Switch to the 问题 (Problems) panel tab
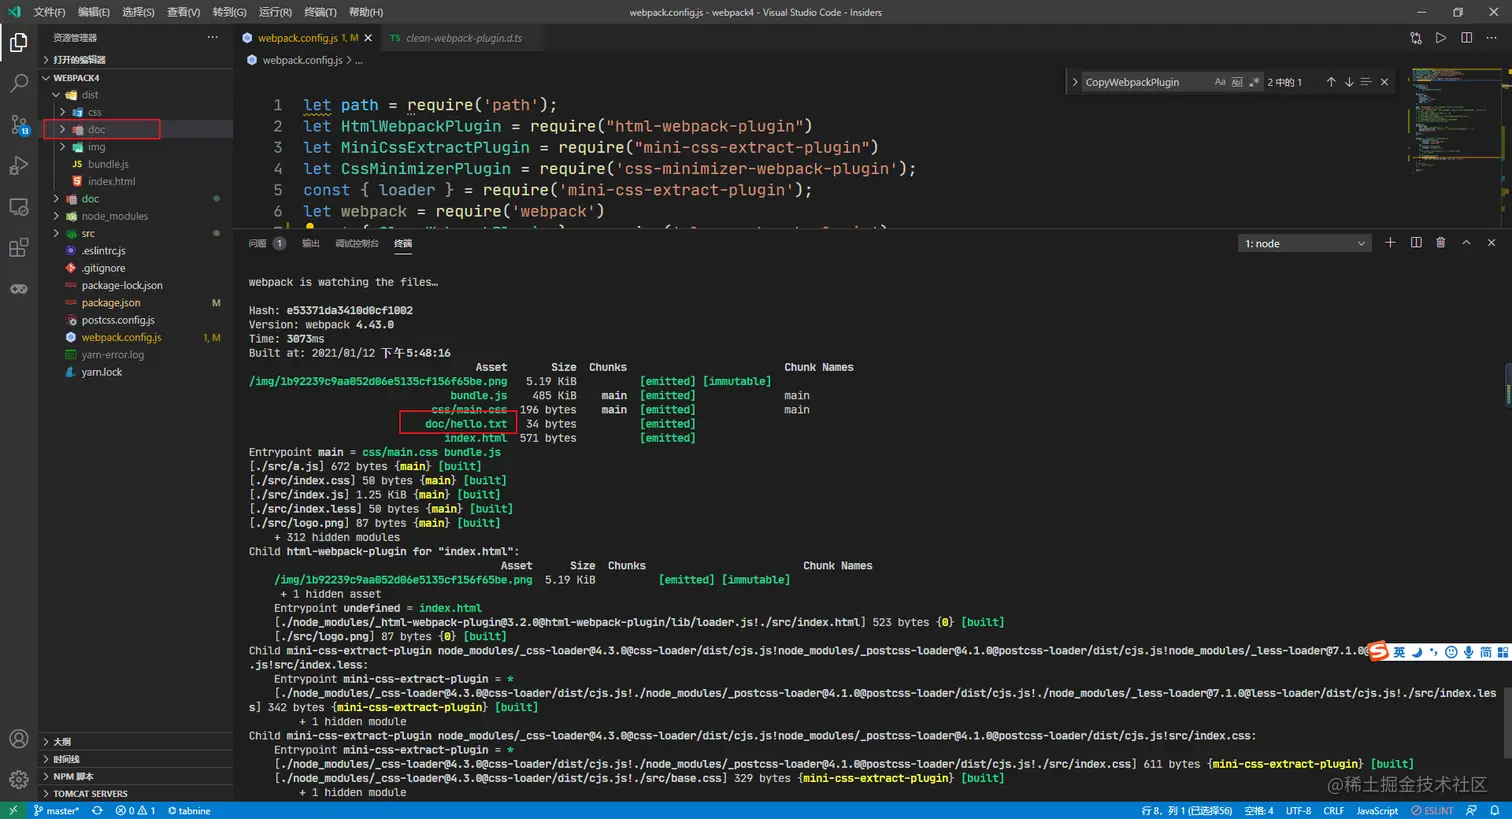1512x819 pixels. (x=258, y=243)
